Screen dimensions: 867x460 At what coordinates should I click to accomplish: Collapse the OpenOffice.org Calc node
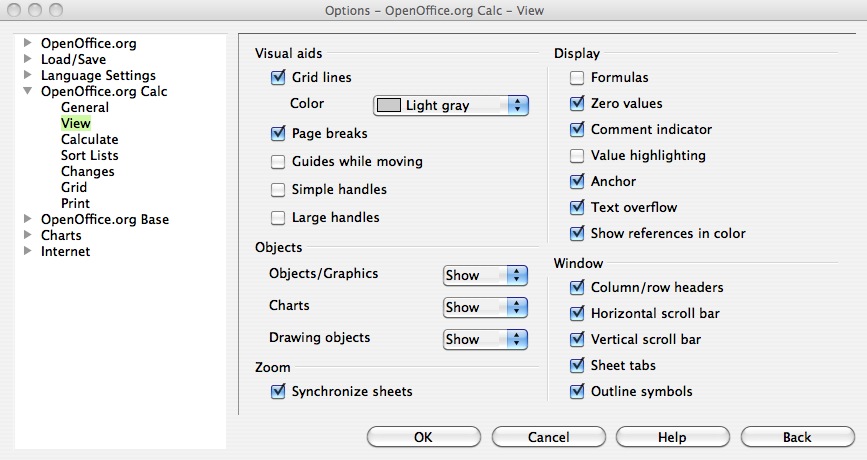[x=27, y=91]
